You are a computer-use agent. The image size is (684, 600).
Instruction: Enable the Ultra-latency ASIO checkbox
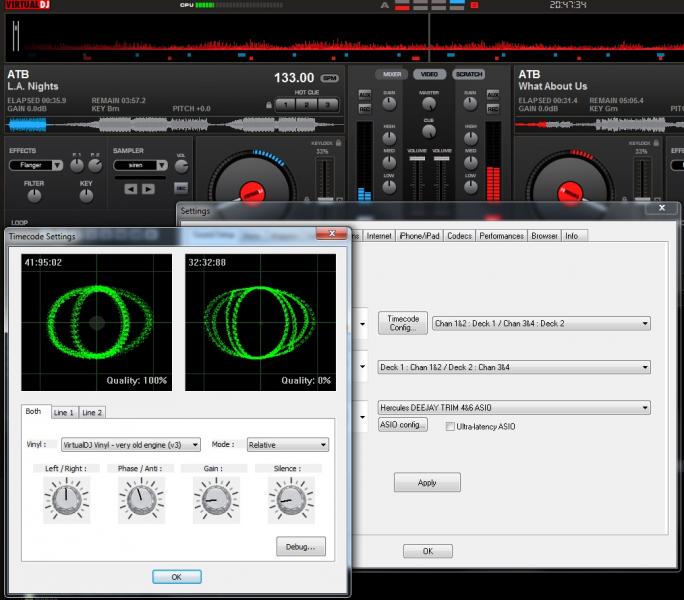coord(450,426)
